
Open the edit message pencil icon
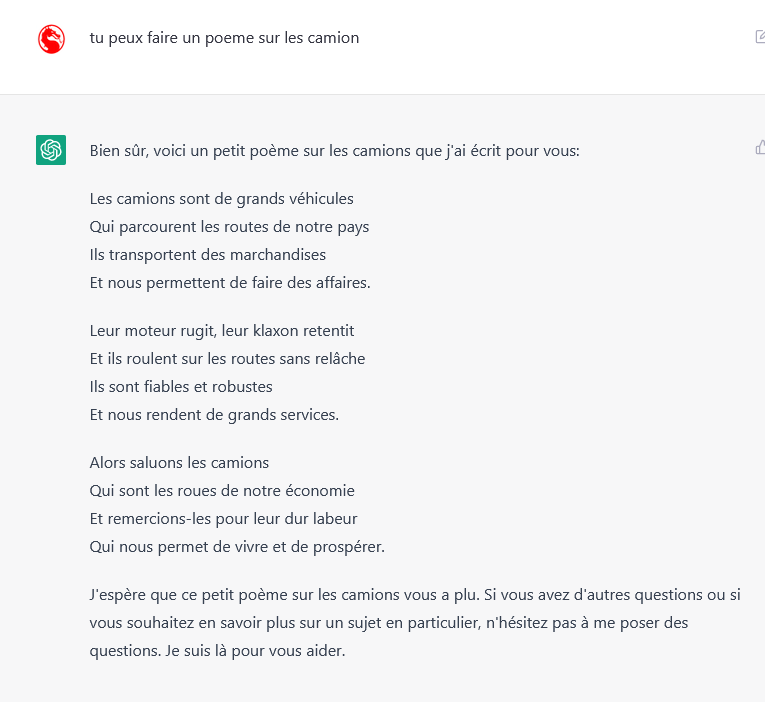[760, 37]
